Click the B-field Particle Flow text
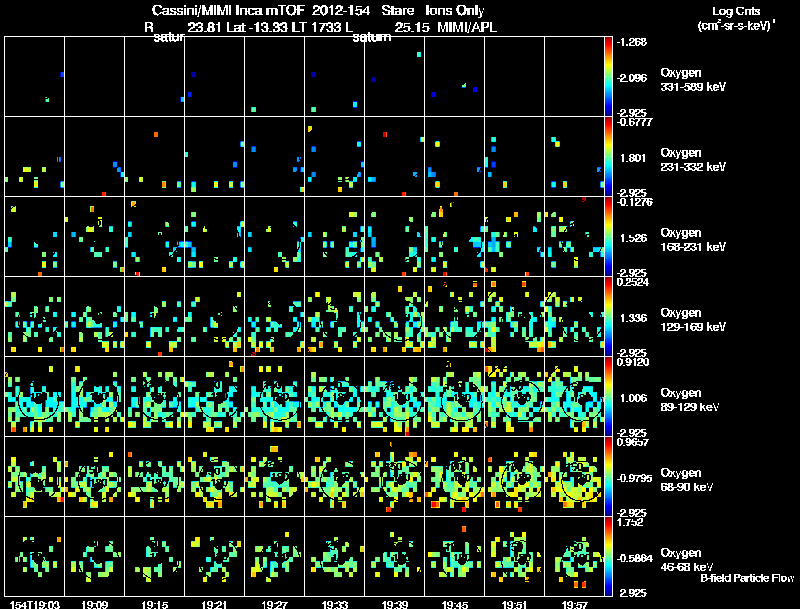This screenshot has width=800, height=609. coord(747,578)
